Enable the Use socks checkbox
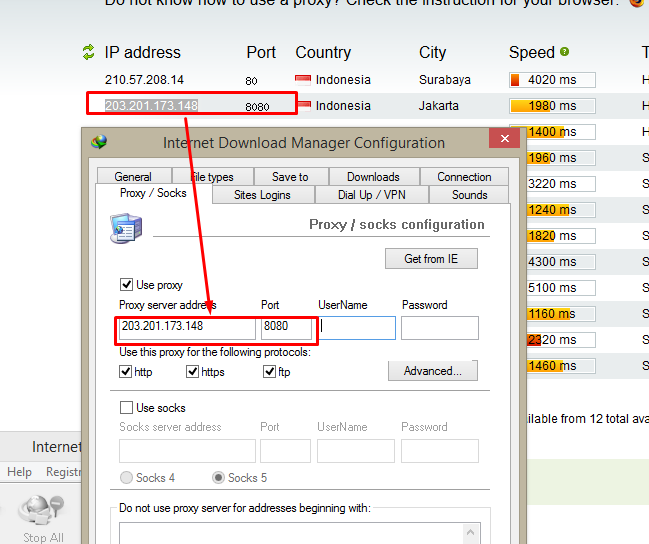The height and width of the screenshot is (544, 649). [x=126, y=407]
